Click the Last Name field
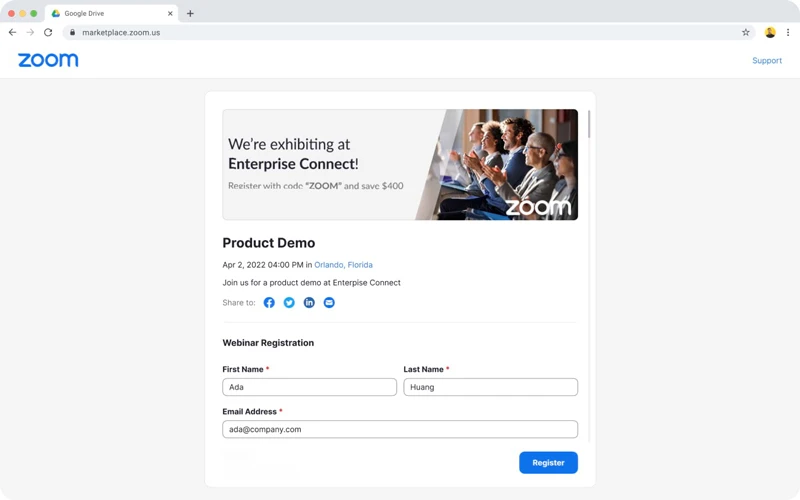Image resolution: width=800 pixels, height=500 pixels. 490,387
